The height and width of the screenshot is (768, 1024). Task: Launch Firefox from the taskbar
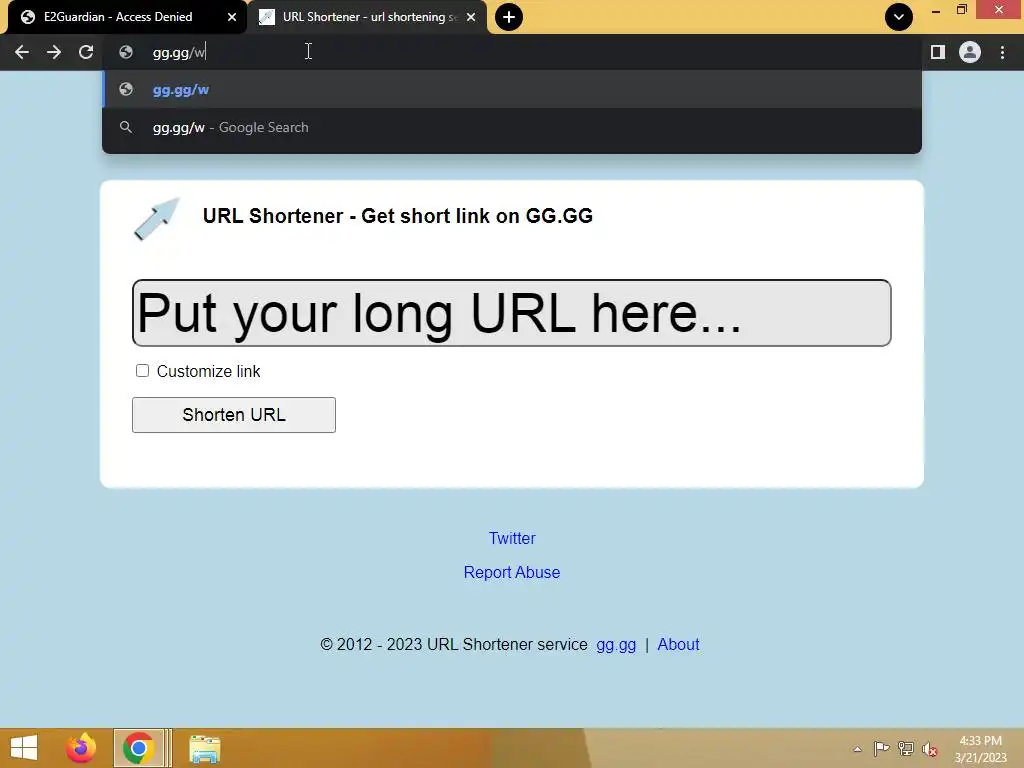pyautogui.click(x=81, y=748)
